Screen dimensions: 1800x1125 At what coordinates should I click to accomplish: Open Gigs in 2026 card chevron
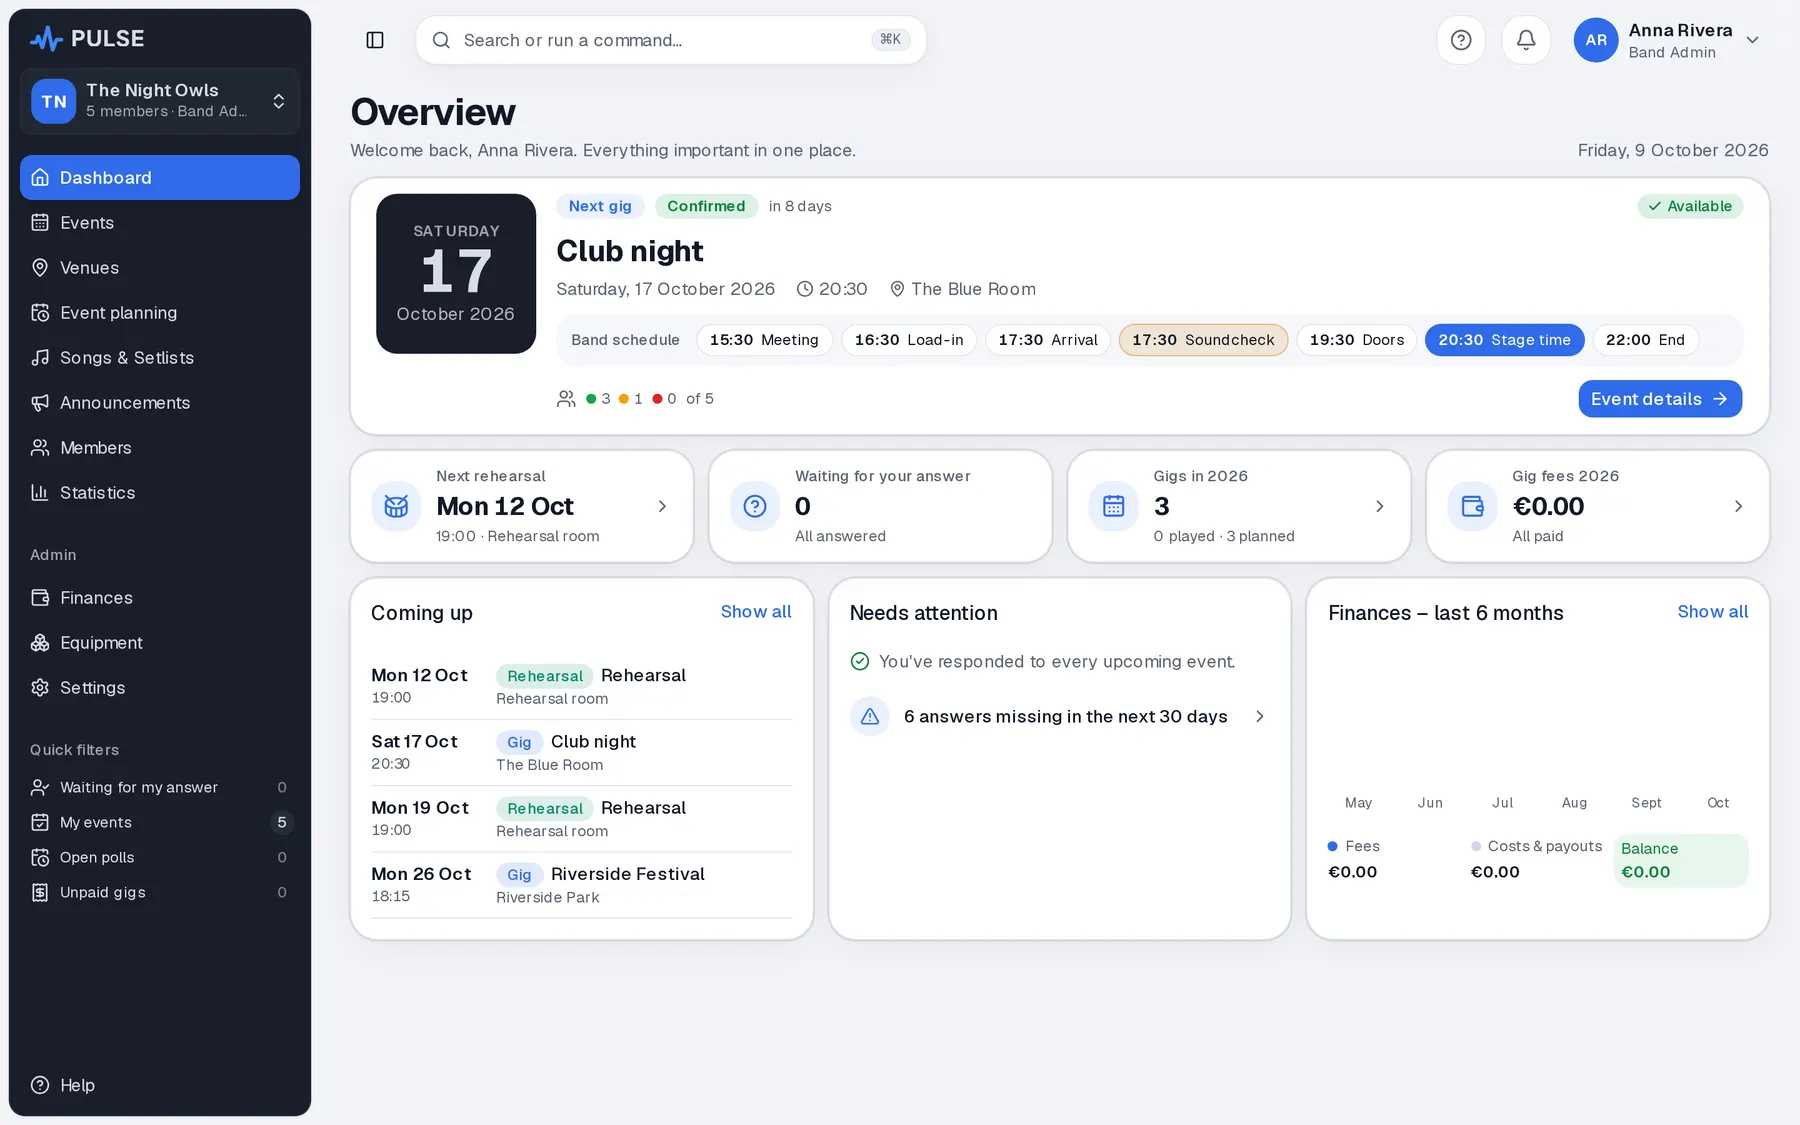click(1380, 506)
